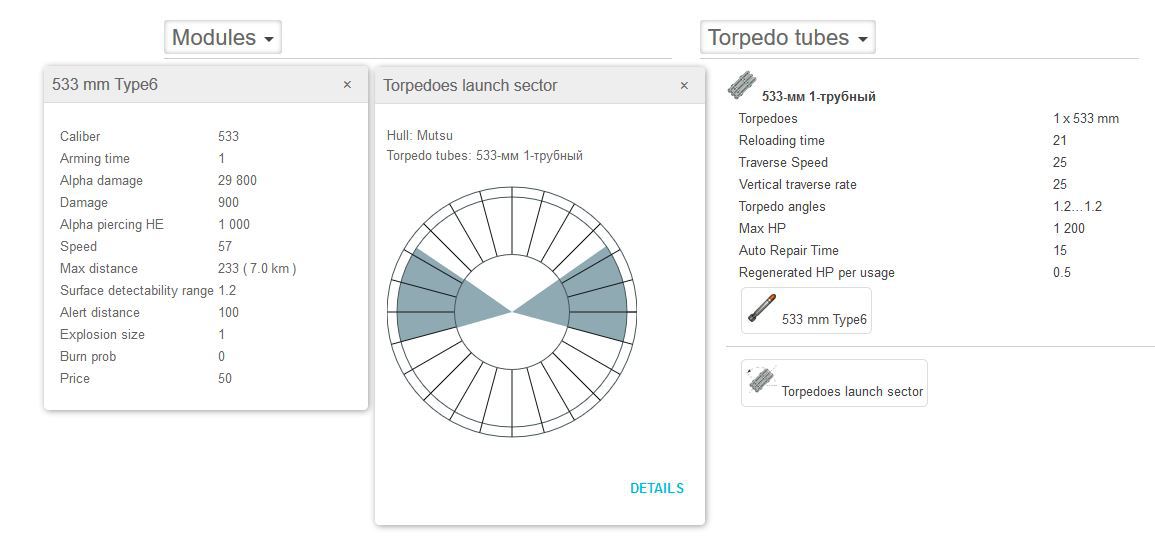This screenshot has width=1155, height=543.
Task: Click the 533 mm Type6 panel title
Action: click(x=105, y=85)
